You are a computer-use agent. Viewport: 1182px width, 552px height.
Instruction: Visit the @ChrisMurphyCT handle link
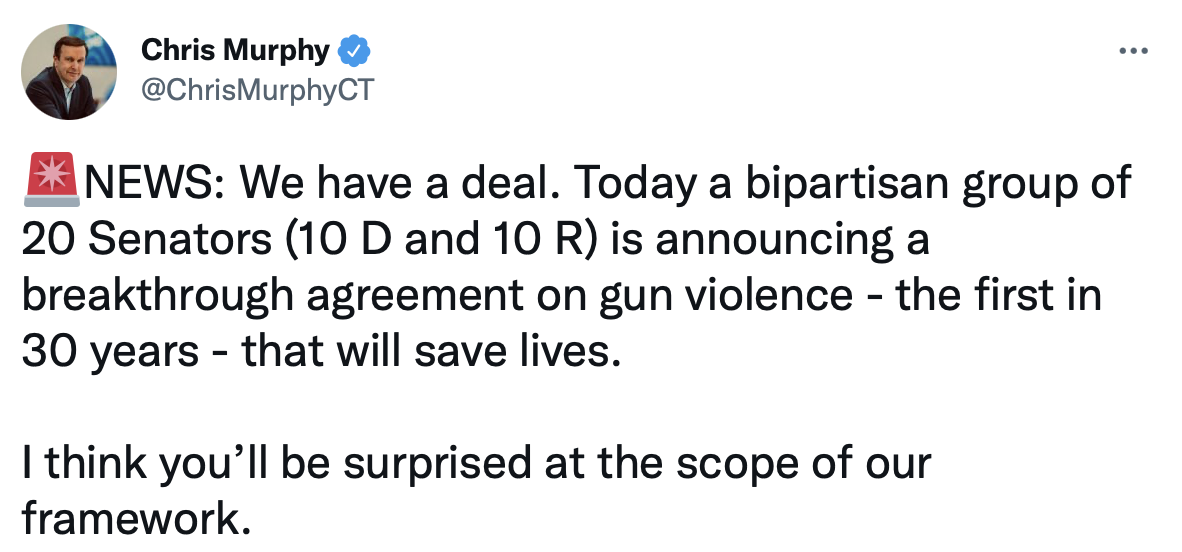pos(257,91)
